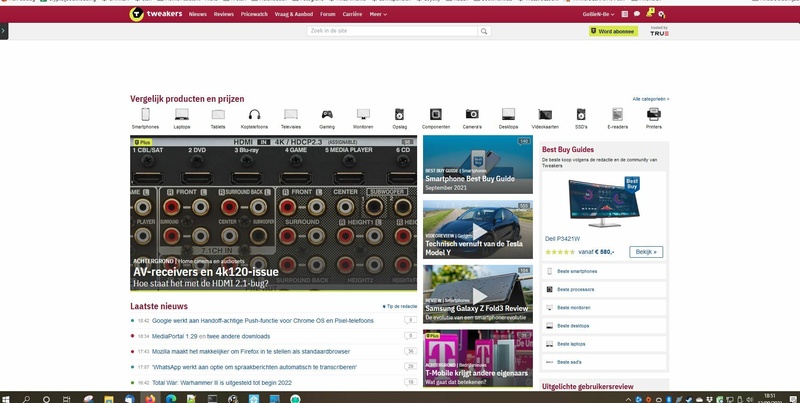Viewport: 800px width, 403px height.
Task: Expand the Meer menu
Action: [378, 14]
